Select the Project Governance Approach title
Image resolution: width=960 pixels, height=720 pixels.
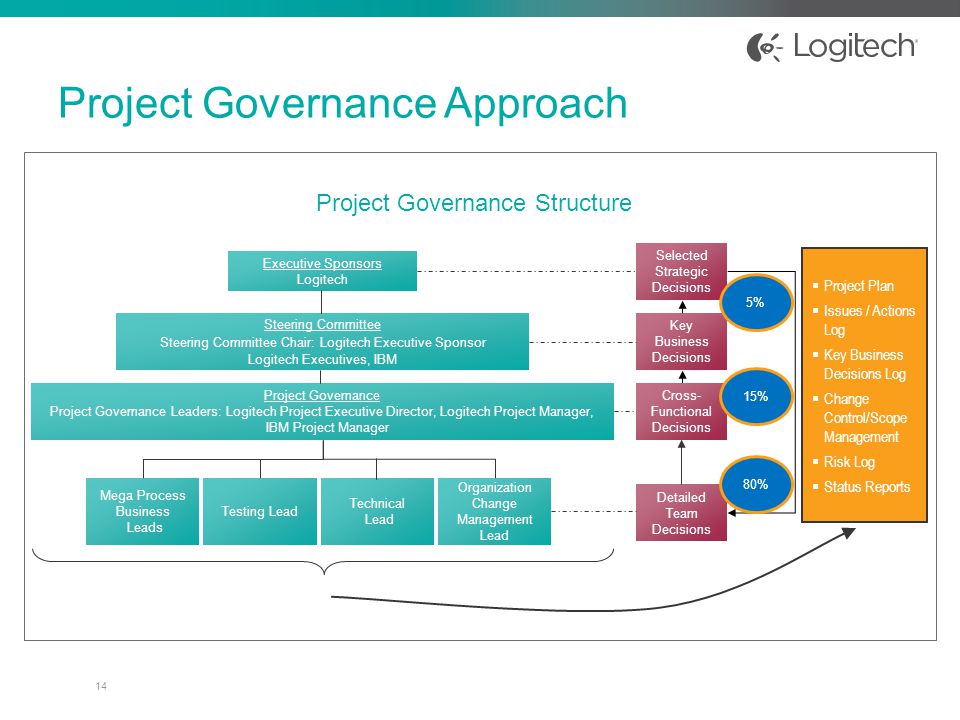coord(343,103)
